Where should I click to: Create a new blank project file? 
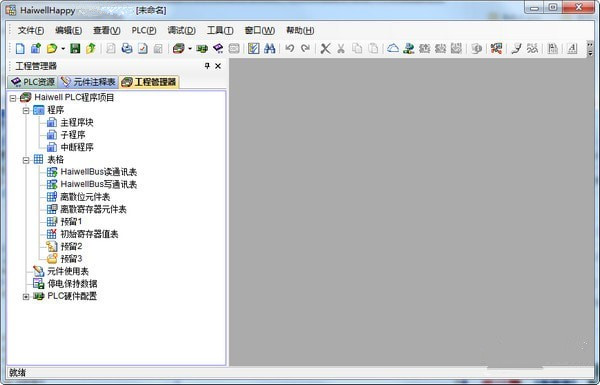20,49
